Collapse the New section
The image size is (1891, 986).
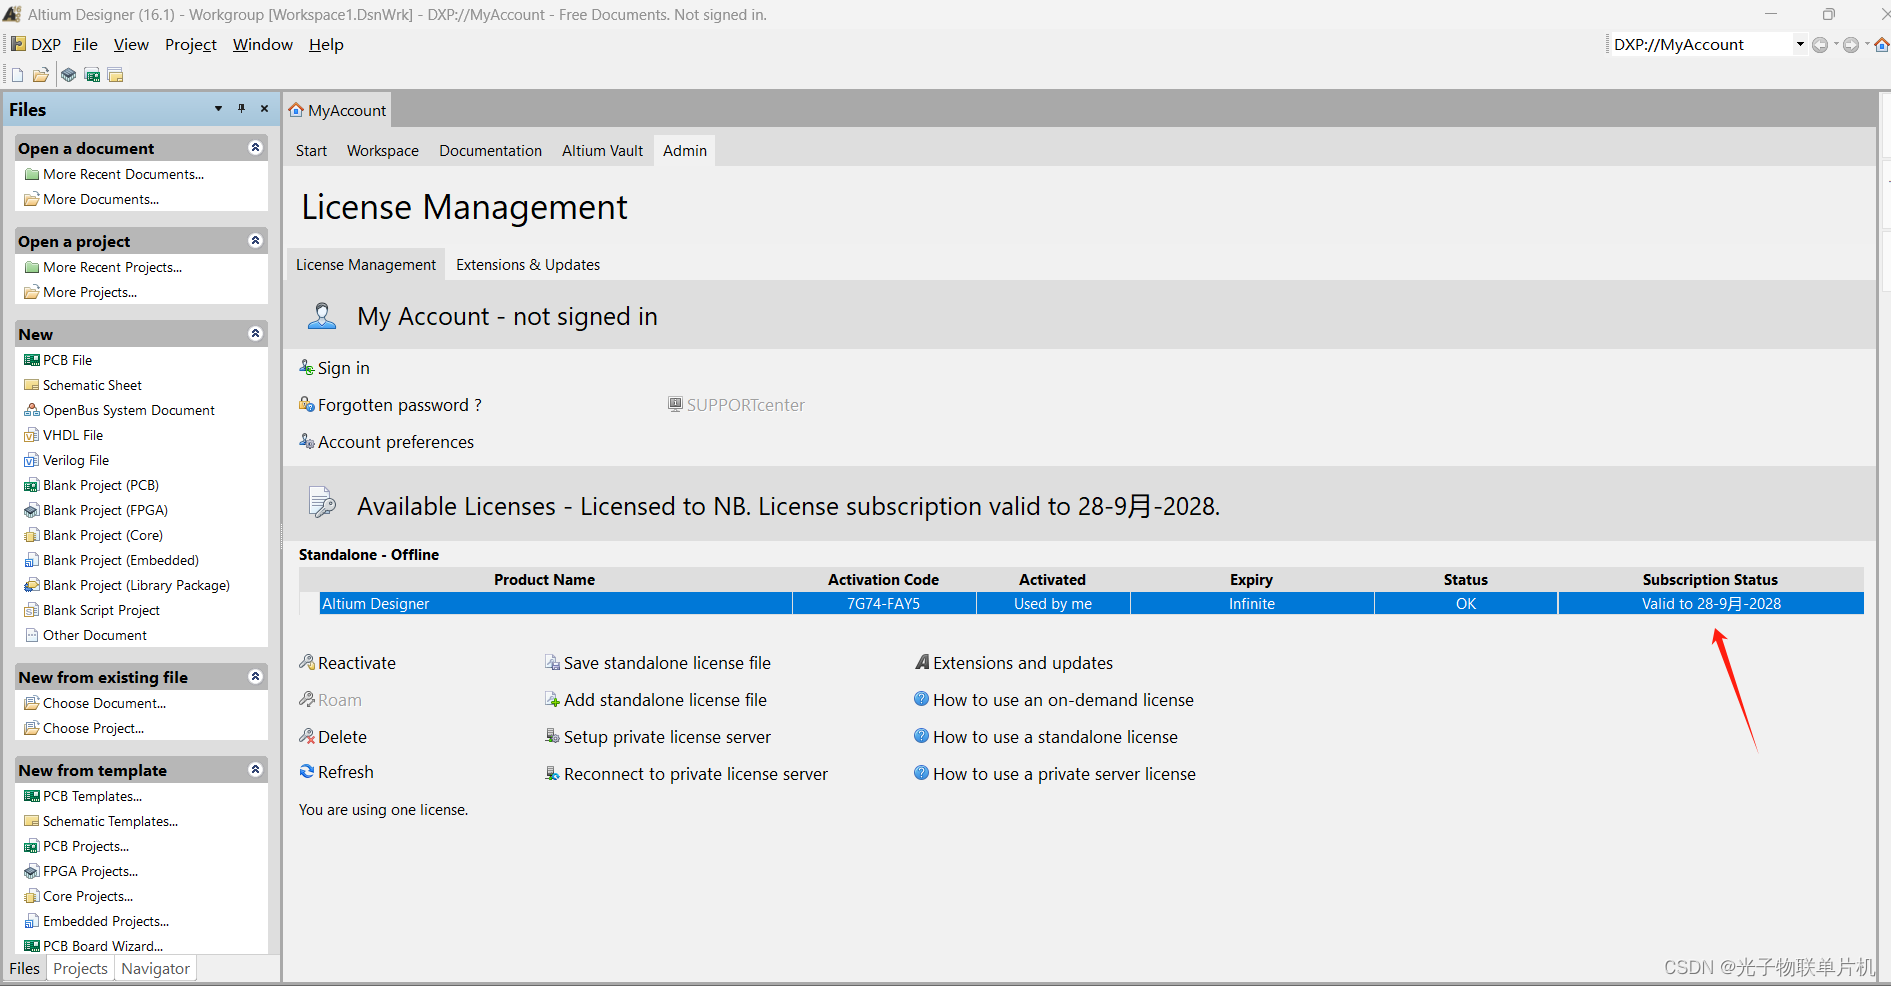(255, 334)
